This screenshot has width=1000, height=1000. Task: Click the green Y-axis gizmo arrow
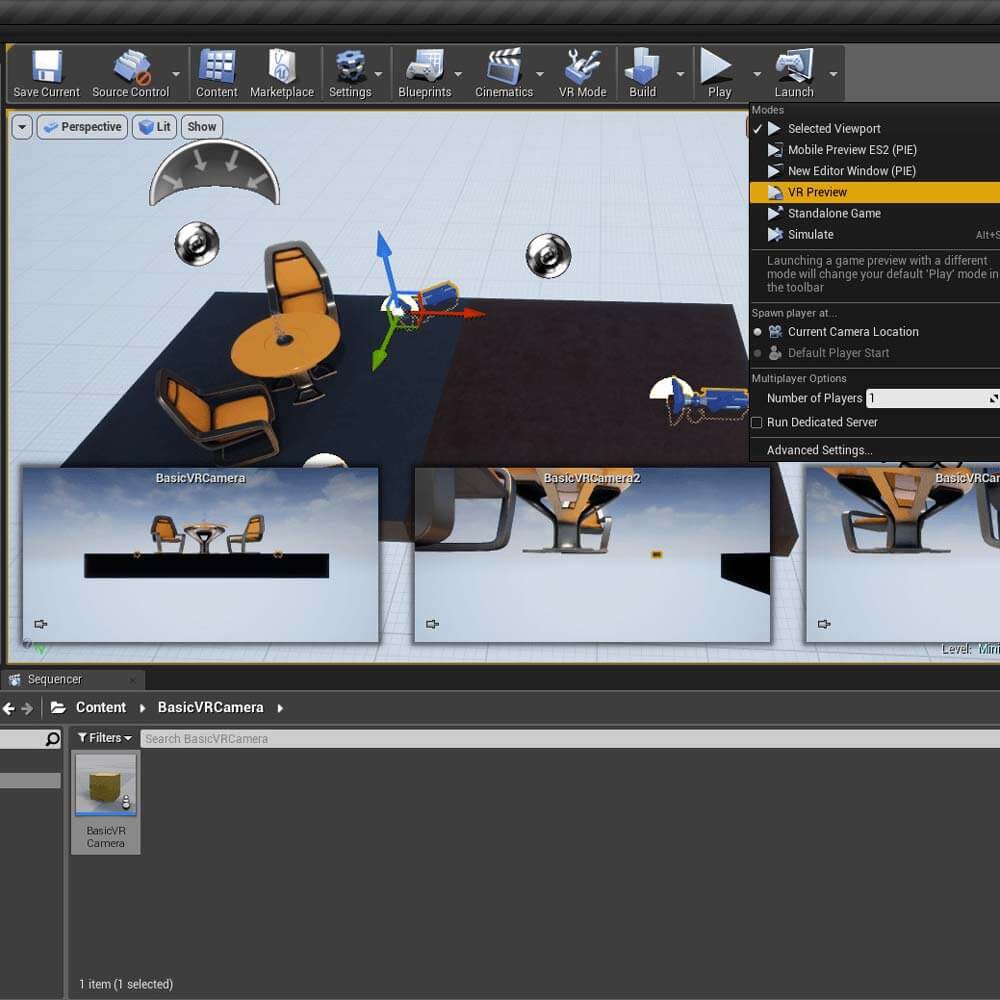tap(379, 358)
